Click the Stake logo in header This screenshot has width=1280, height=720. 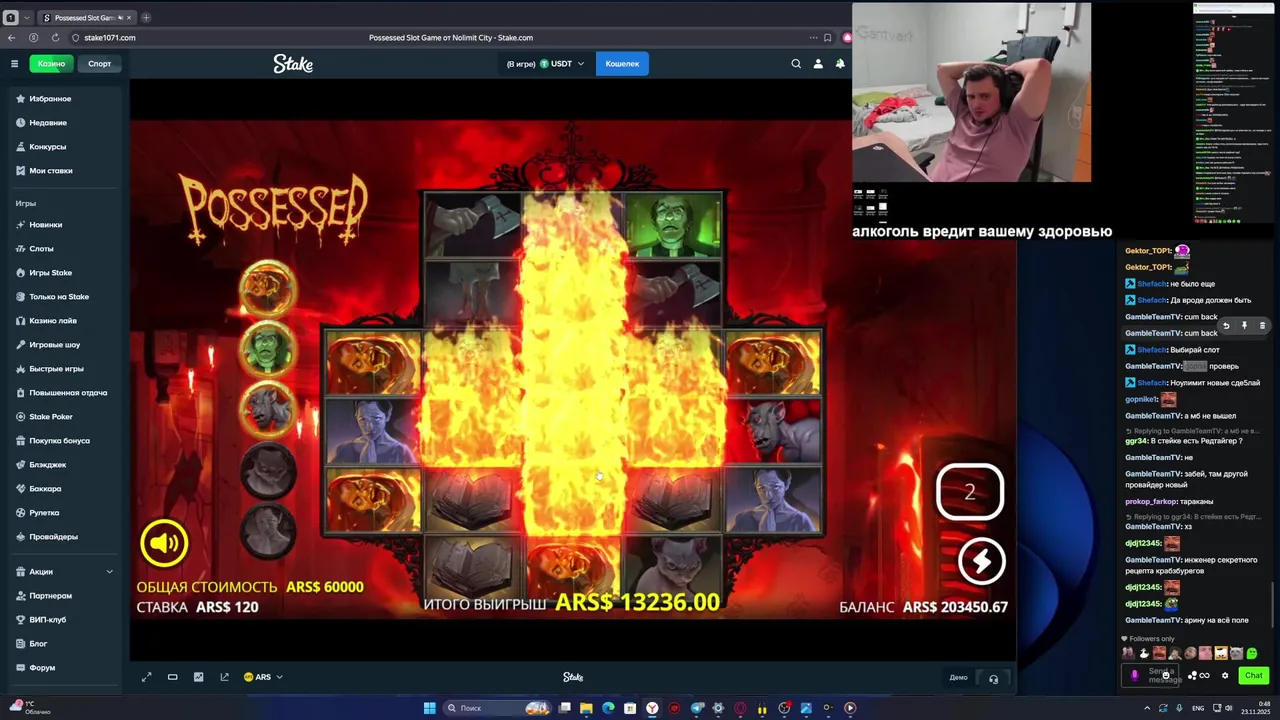(x=293, y=64)
